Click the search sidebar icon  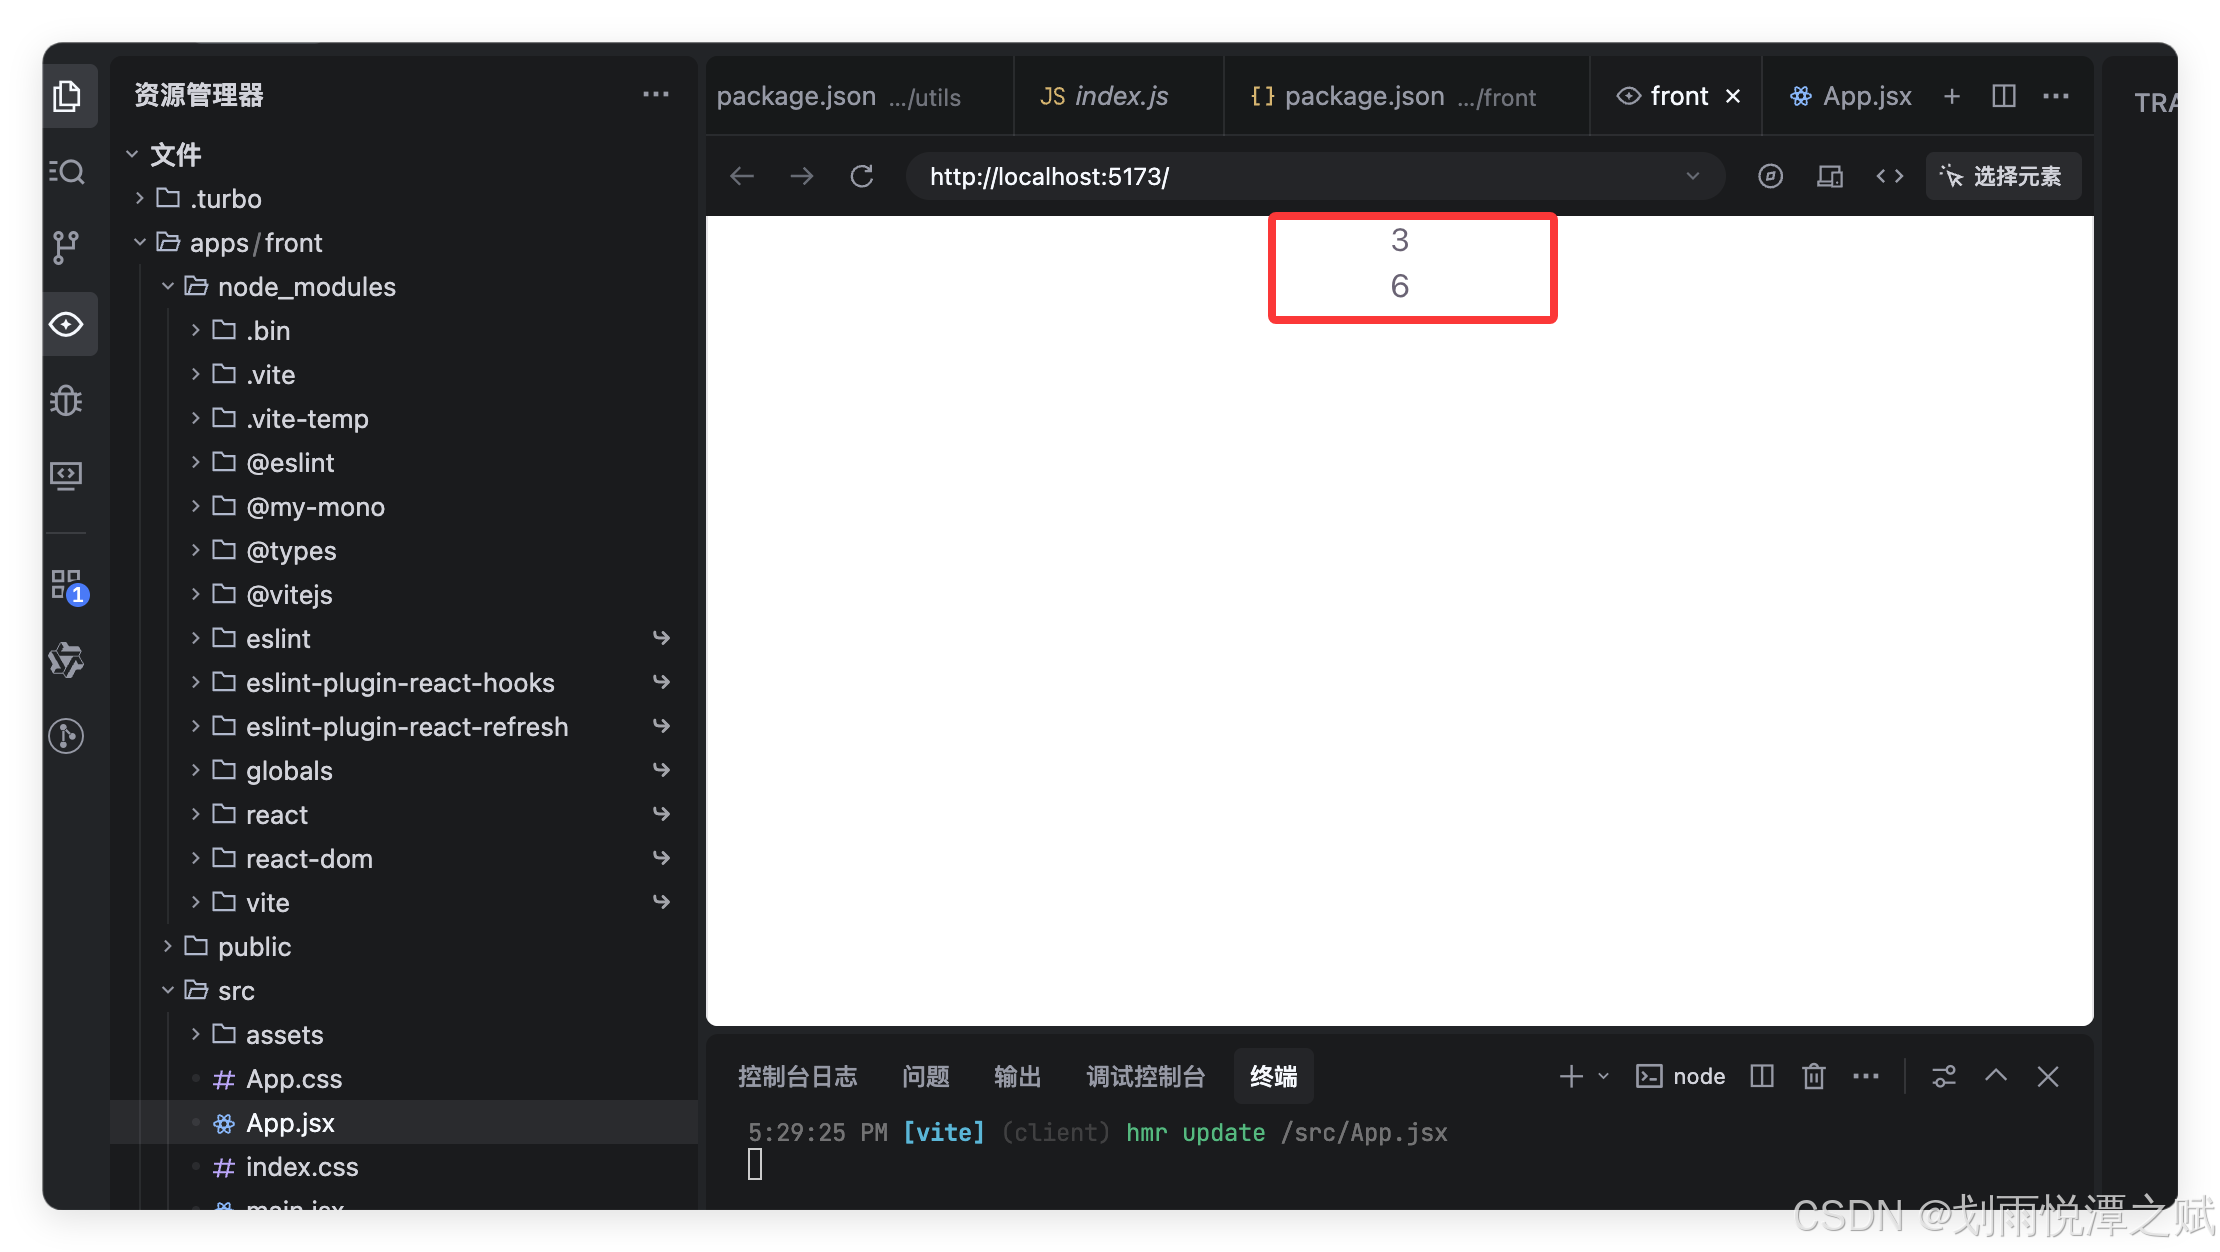[66, 172]
